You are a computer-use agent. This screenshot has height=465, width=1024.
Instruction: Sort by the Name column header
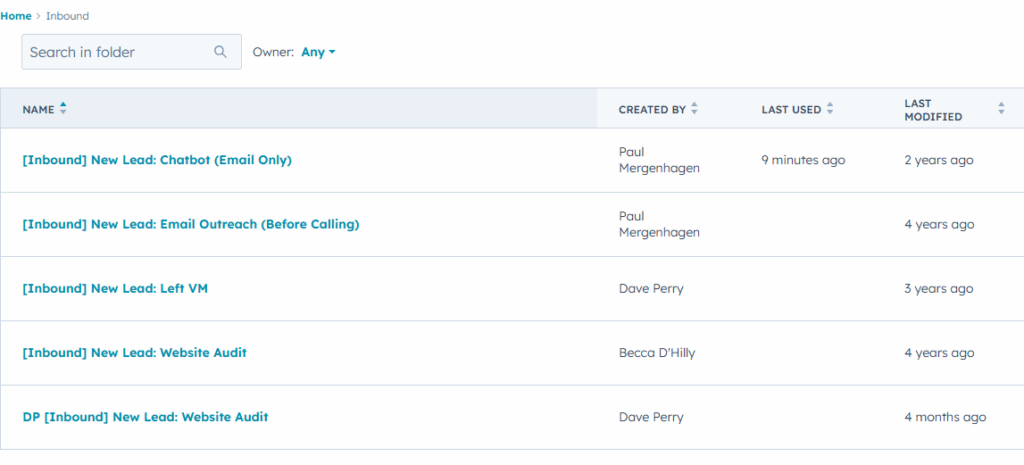tap(38, 109)
